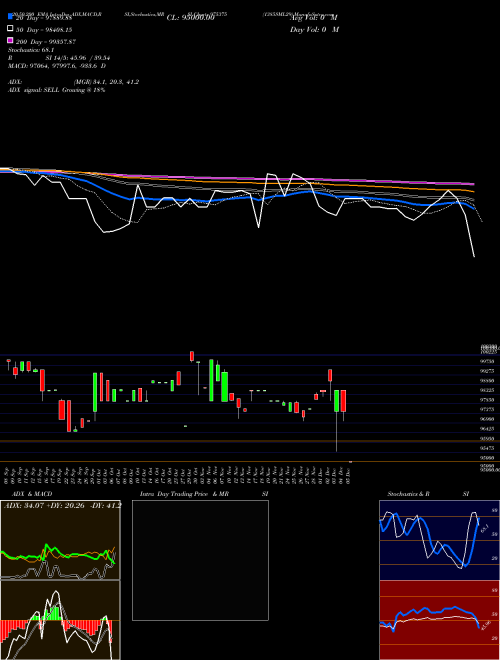Click the 95473 price axis label
The image size is (500, 660).
[487, 448]
